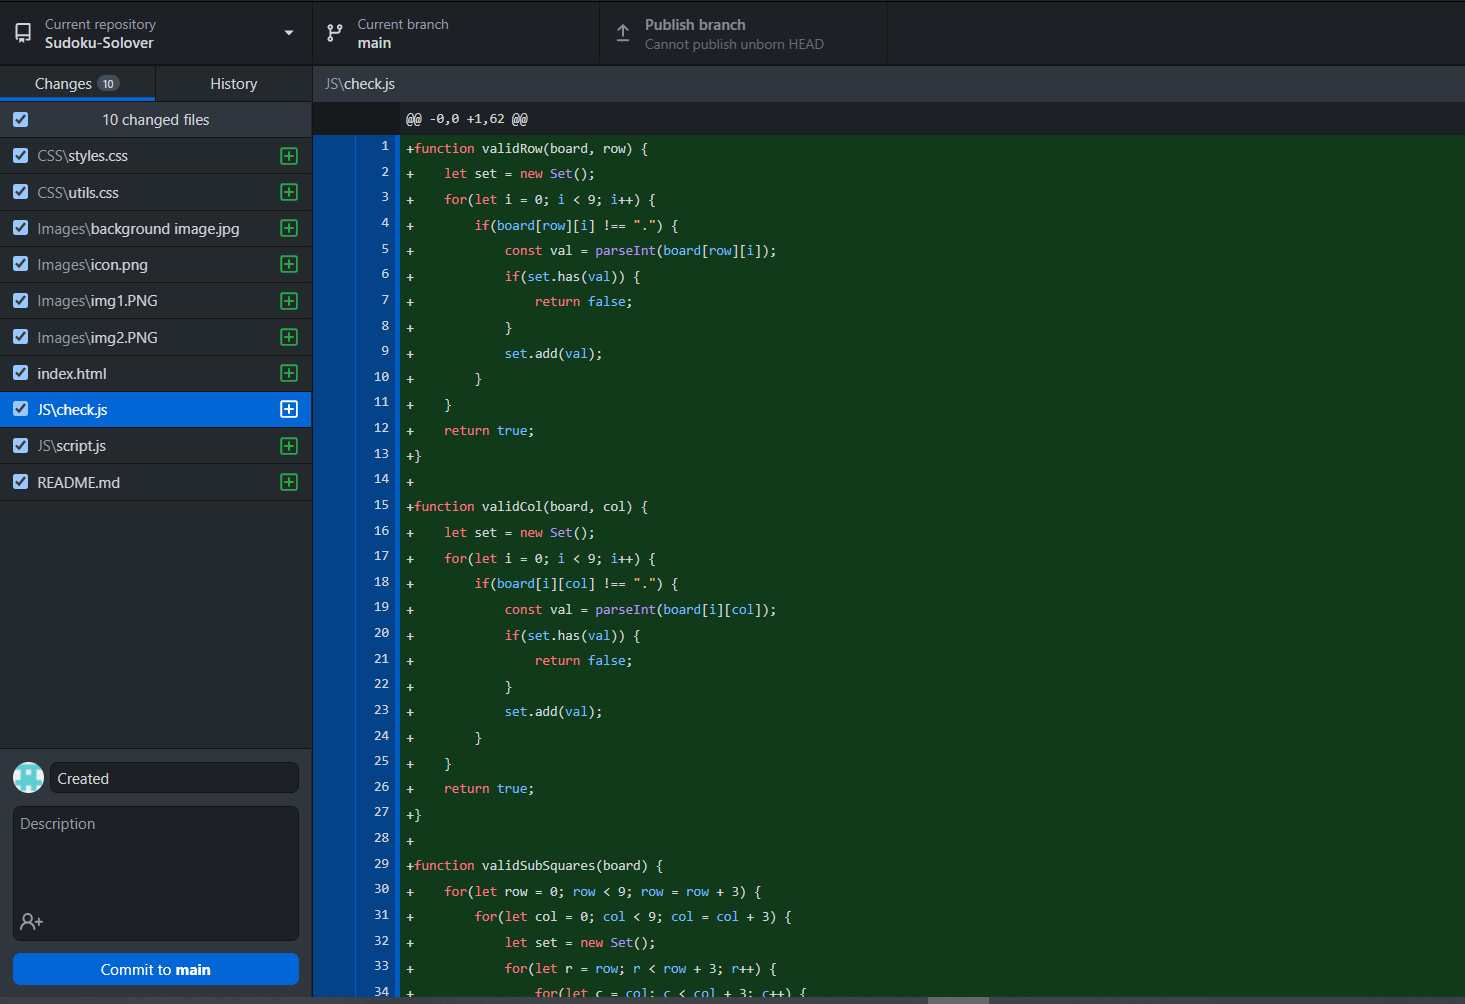Expand the diff for README.md
Viewport: 1465px width, 1004px height.
point(288,482)
